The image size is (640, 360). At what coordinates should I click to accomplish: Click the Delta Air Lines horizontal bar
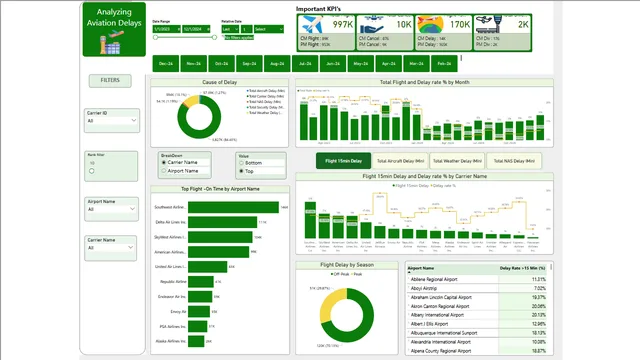tap(222, 222)
